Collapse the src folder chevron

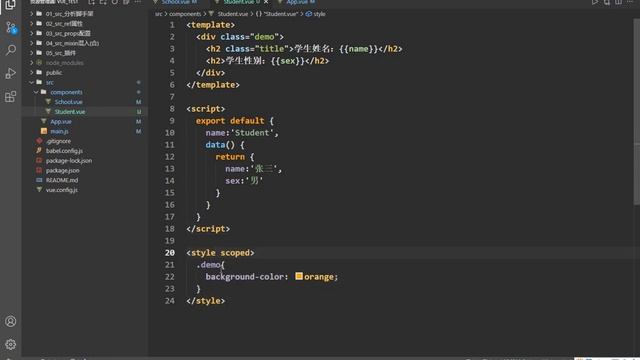[x=31, y=82]
